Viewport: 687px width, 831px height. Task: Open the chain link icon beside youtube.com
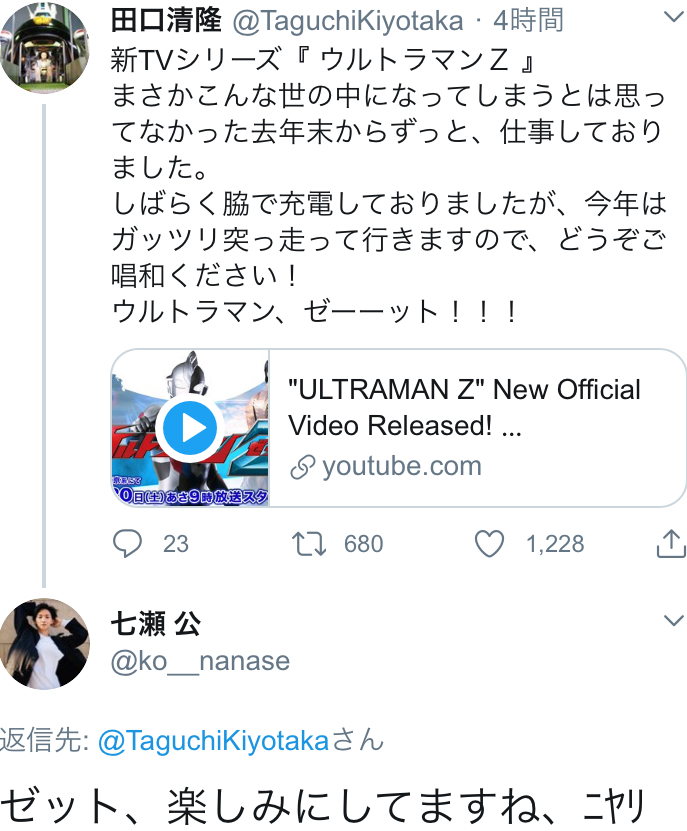(x=302, y=466)
